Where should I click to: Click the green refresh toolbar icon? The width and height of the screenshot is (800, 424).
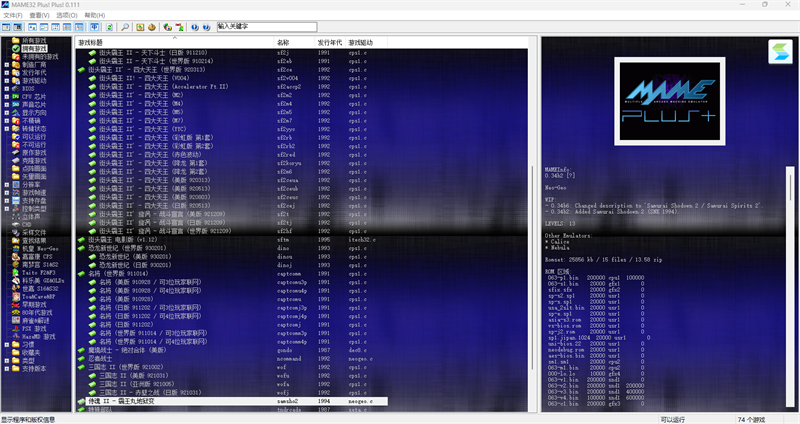coord(109,27)
